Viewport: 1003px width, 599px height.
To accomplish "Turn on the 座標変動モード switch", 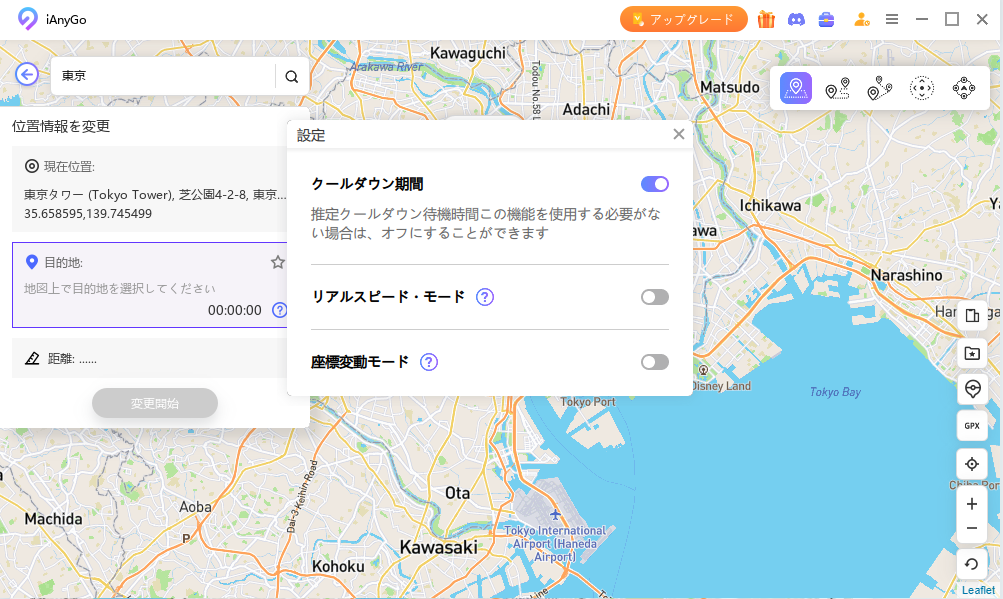I will (654, 362).
